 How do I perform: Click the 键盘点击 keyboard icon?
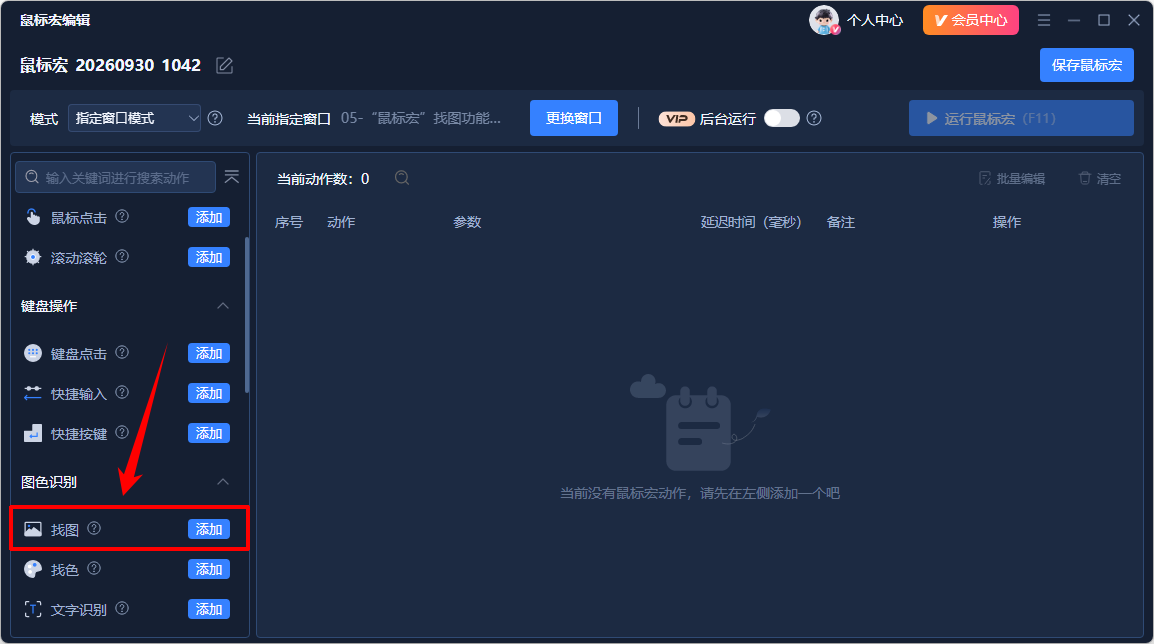[x=33, y=353]
